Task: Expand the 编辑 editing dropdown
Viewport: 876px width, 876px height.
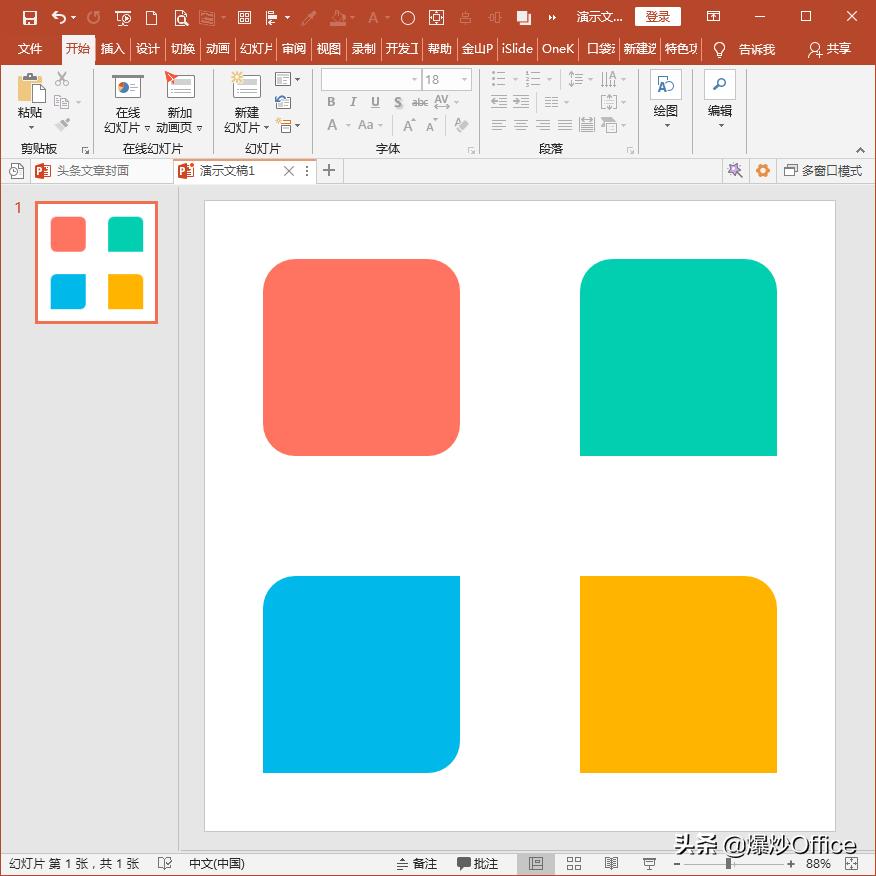Action: pos(720,126)
